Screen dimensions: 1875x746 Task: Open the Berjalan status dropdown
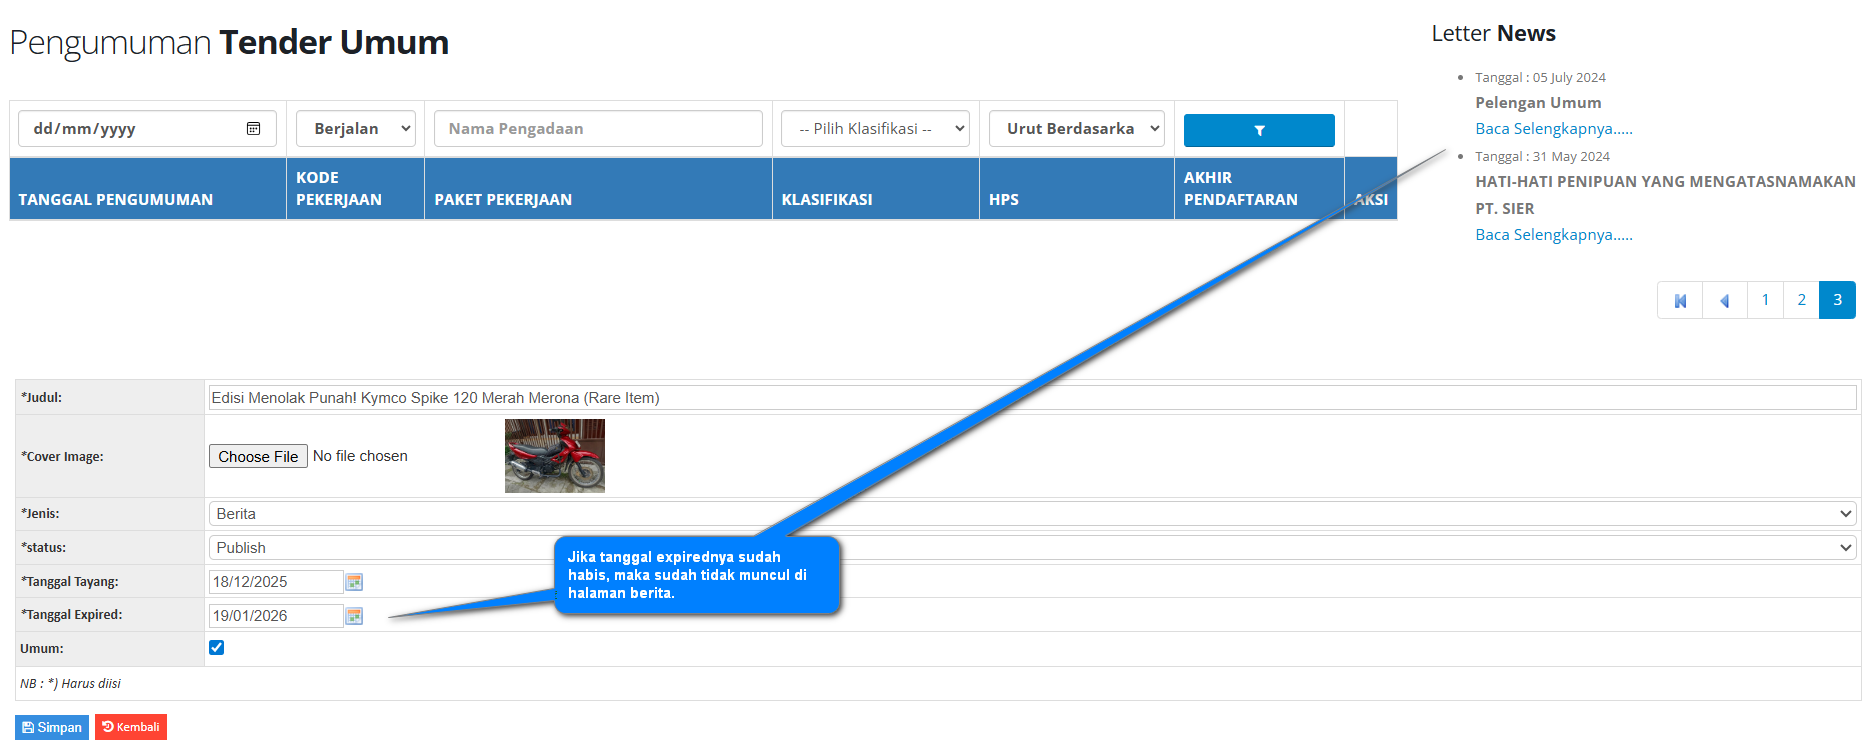355,129
